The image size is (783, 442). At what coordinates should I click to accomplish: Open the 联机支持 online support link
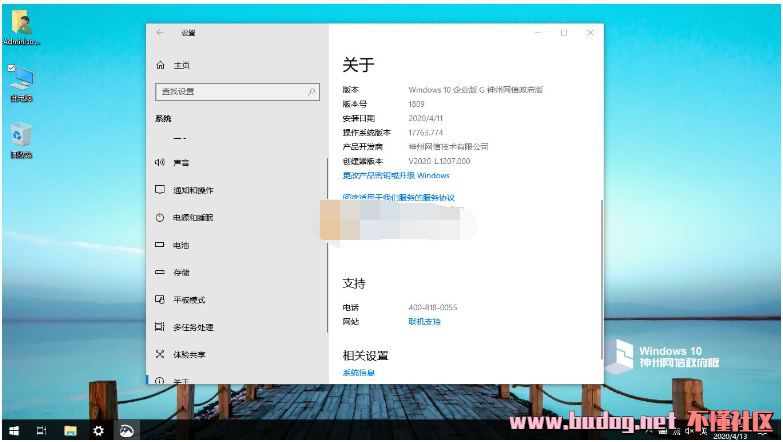tap(424, 322)
